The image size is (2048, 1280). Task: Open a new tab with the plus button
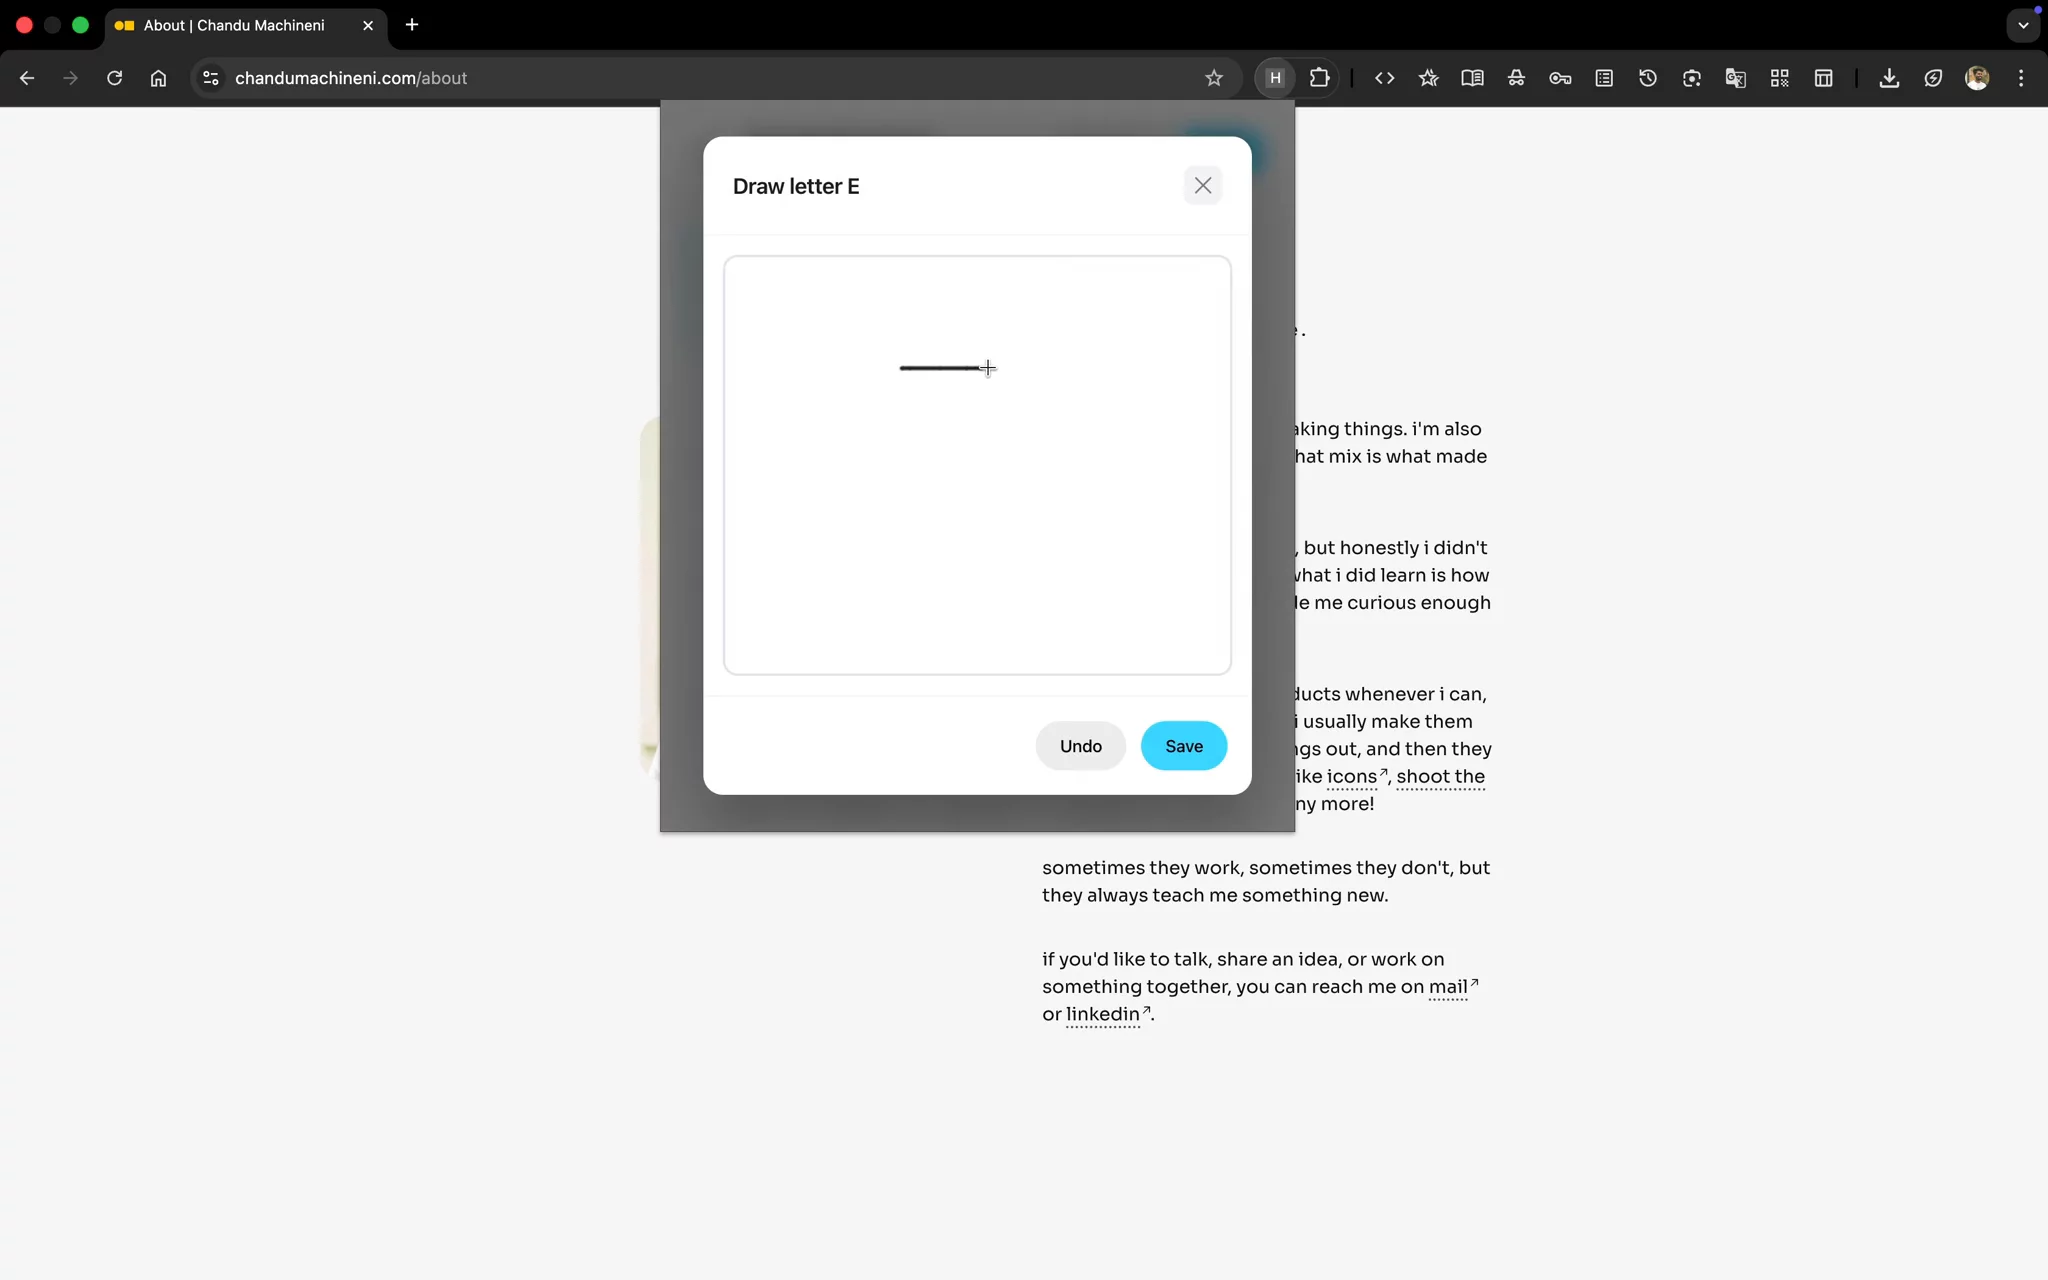click(x=412, y=25)
